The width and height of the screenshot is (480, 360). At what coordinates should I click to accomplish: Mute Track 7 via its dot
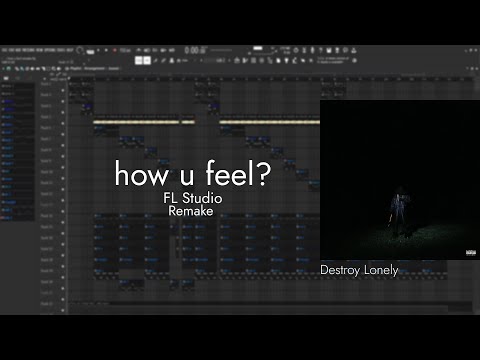[x=63, y=156]
